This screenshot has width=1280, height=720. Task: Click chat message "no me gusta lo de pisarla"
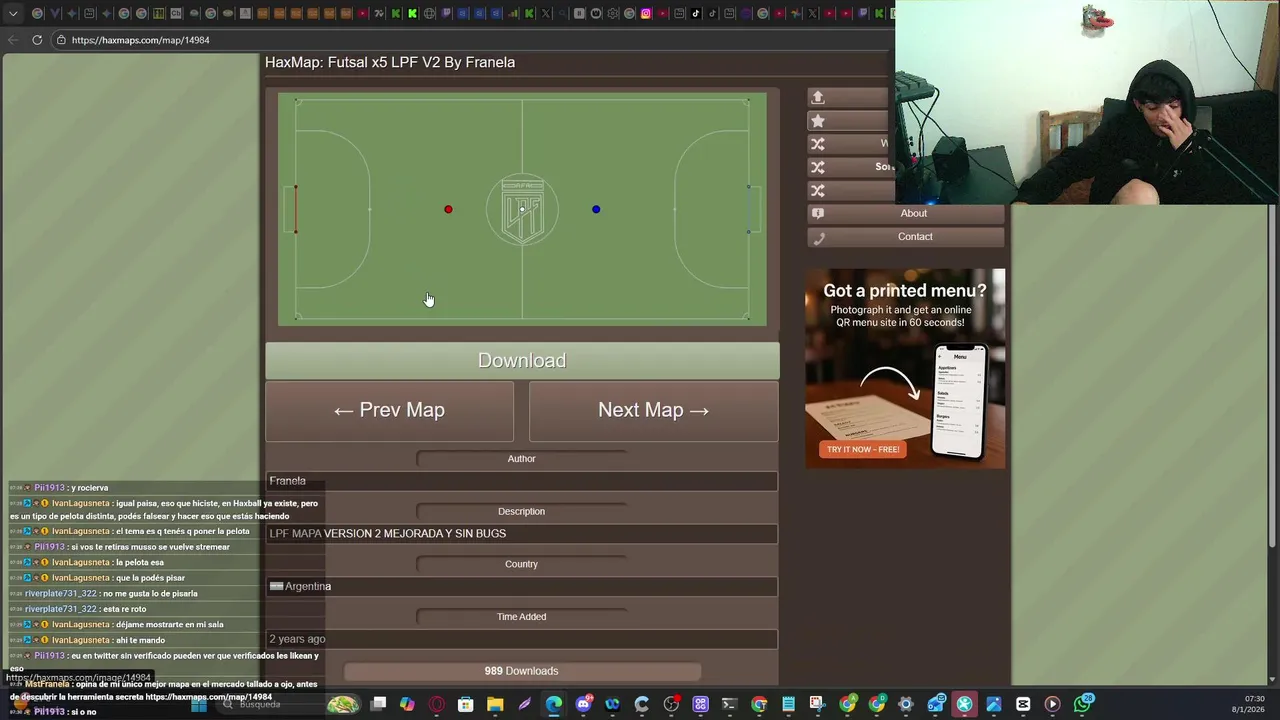(x=150, y=594)
